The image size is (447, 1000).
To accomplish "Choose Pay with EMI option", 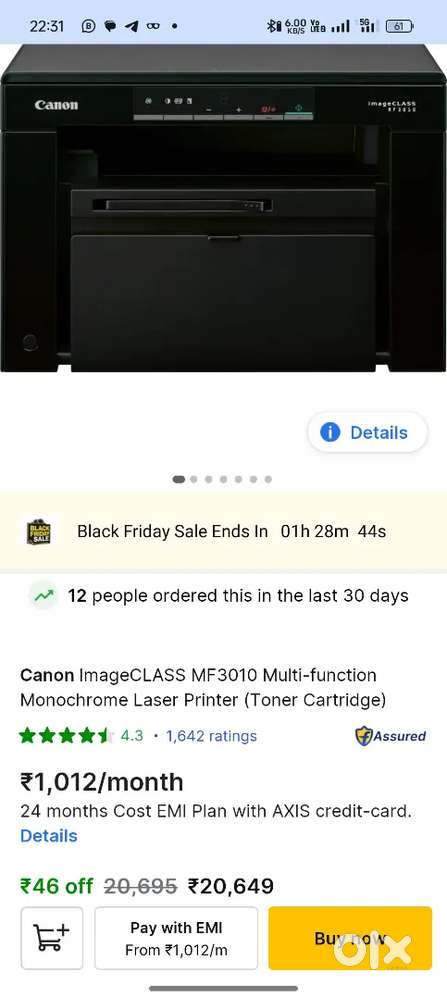I will 176,938.
